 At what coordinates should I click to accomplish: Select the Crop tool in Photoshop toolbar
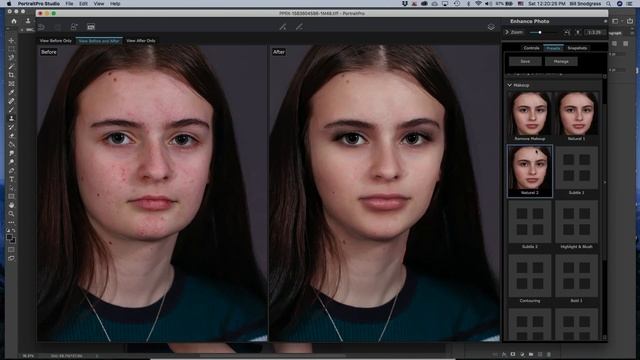click(11, 75)
